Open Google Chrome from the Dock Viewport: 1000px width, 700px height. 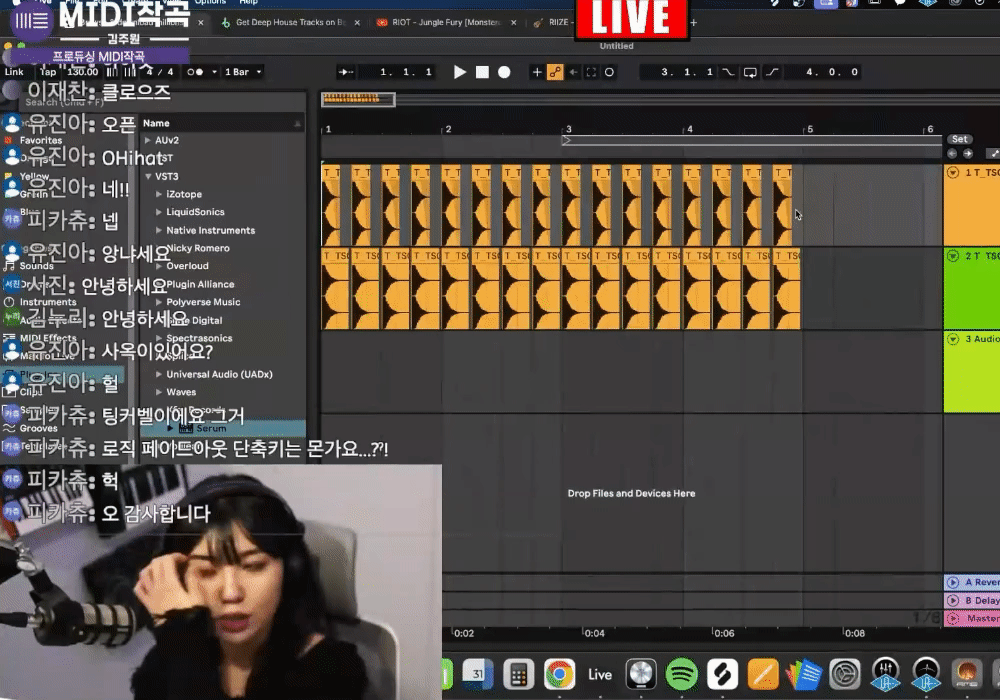[559, 674]
